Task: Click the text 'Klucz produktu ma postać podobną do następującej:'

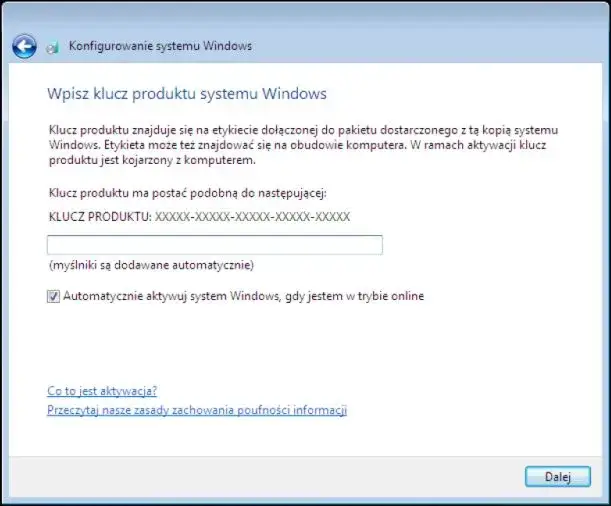Action: pyautogui.click(x=188, y=193)
